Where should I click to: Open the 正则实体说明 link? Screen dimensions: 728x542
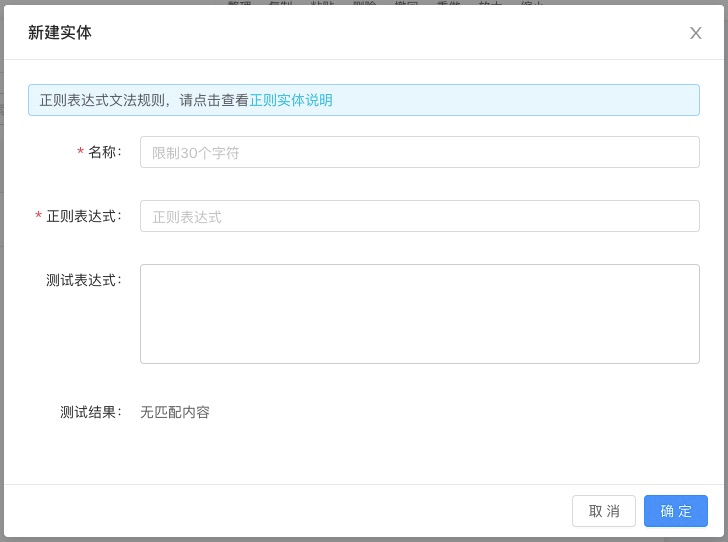[291, 100]
